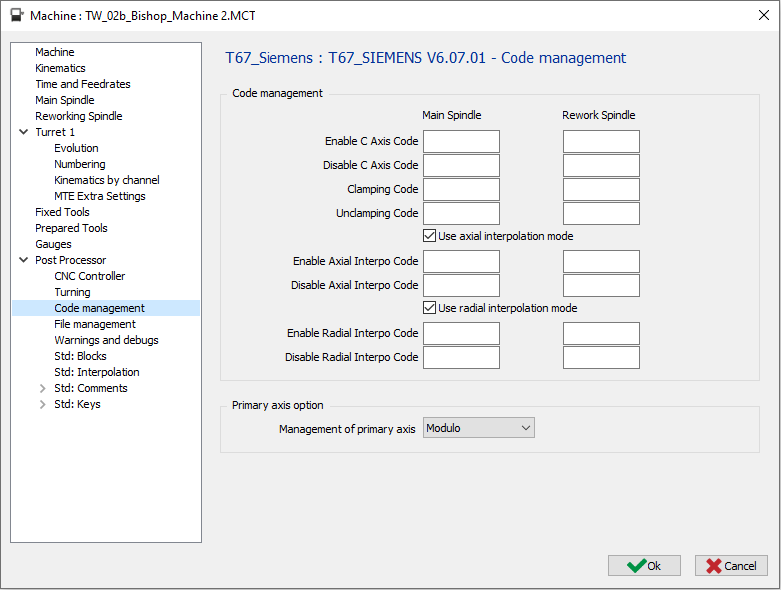The height and width of the screenshot is (590, 781).
Task: Open MTE Extra Settings under Turret 1
Action: [x=99, y=196]
